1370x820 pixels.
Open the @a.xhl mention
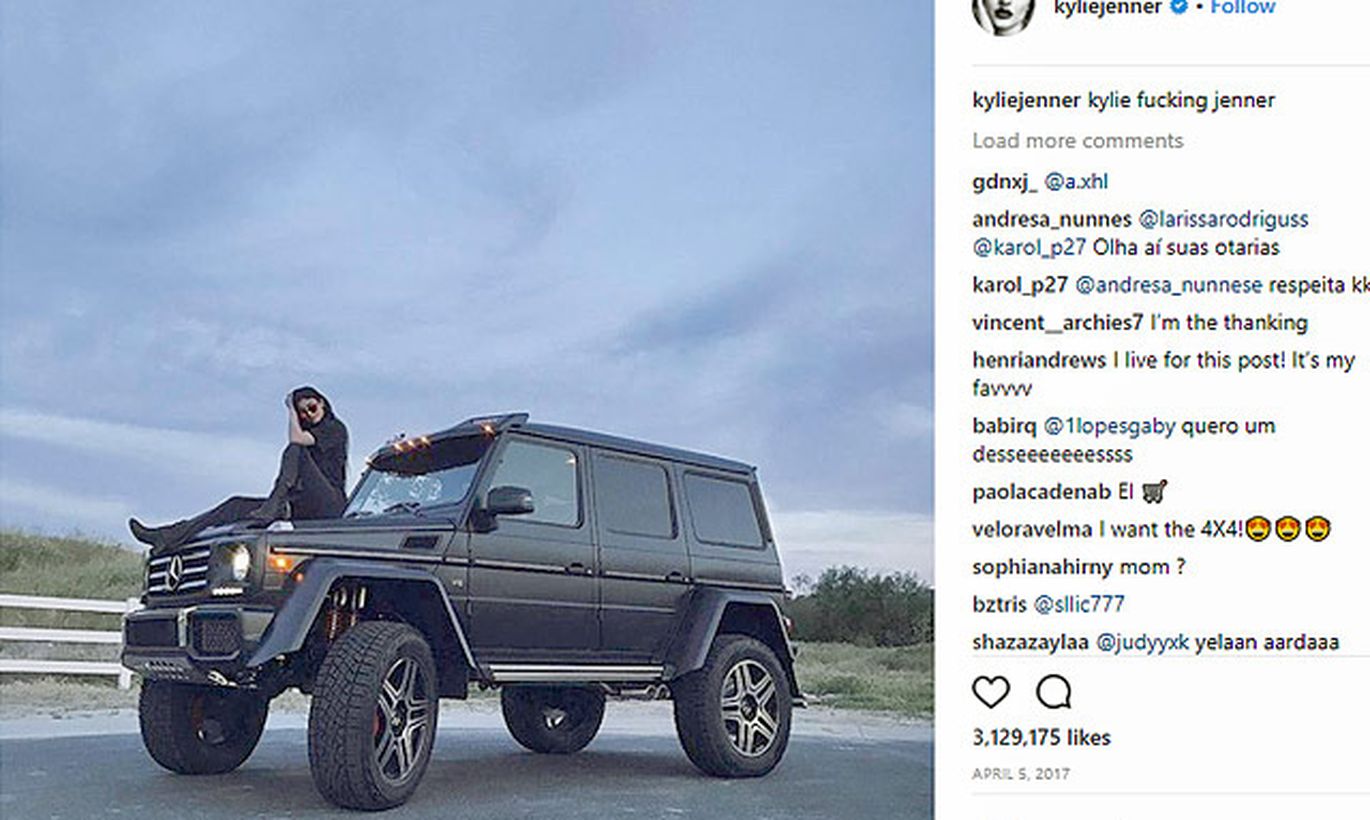tap(1076, 183)
